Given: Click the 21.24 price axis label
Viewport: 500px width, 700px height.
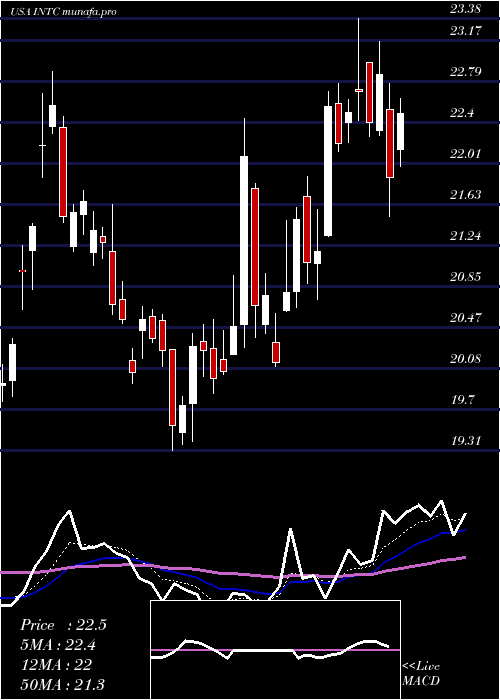Looking at the screenshot, I should pyautogui.click(x=465, y=236).
